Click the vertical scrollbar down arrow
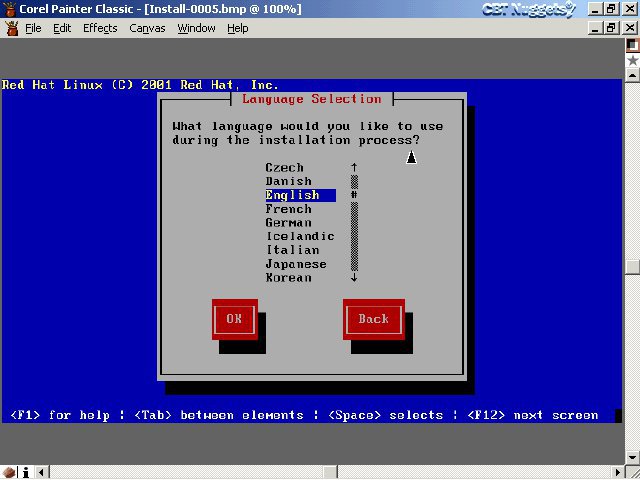This screenshot has height=480, width=640. (x=633, y=457)
